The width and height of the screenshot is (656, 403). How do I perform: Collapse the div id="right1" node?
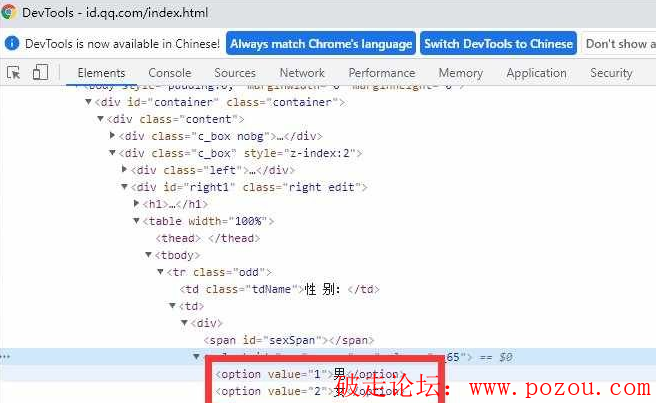point(124,187)
